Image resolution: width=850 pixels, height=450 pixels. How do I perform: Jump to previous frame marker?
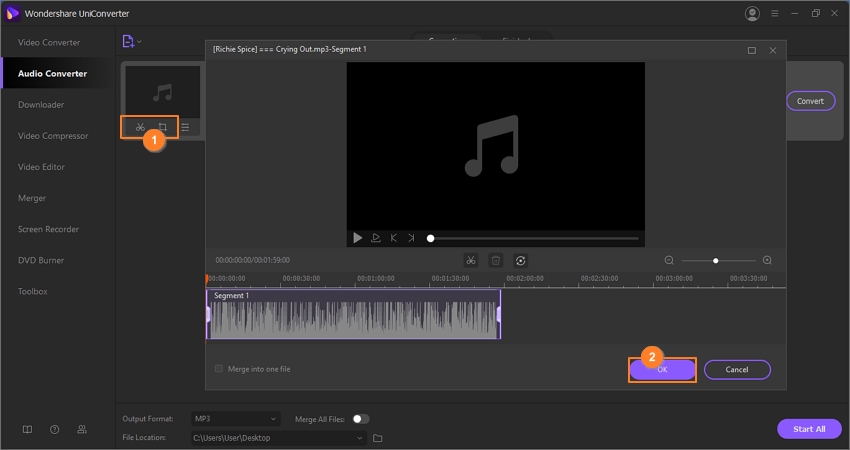click(394, 237)
